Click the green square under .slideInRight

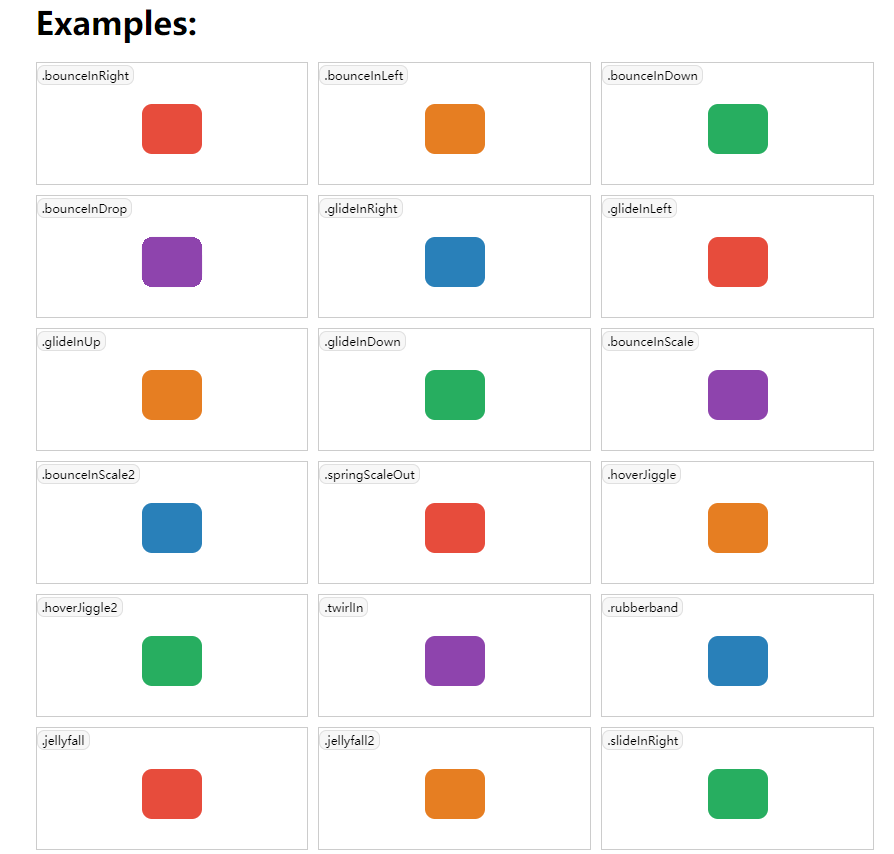738,794
